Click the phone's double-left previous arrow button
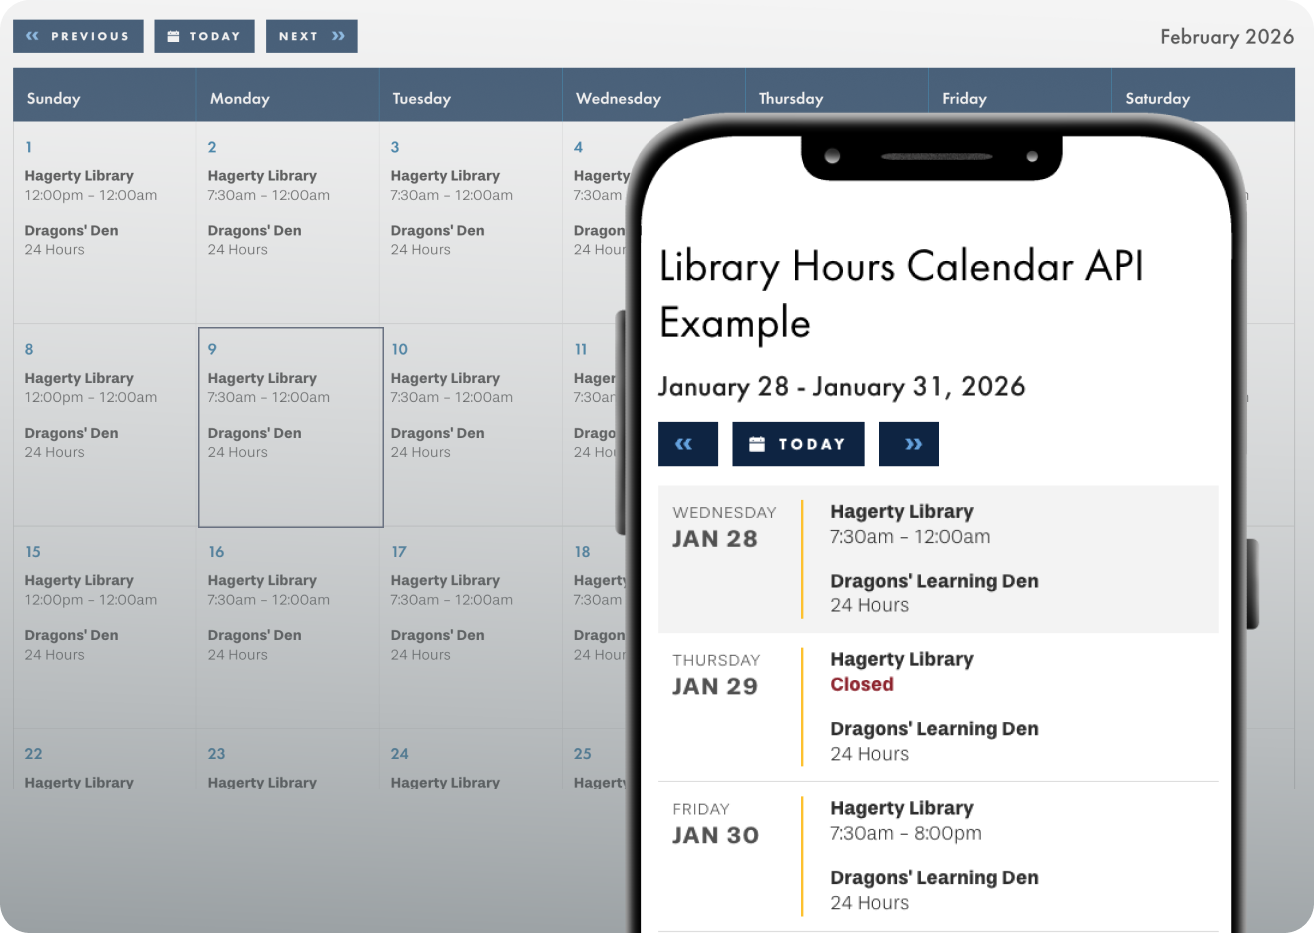This screenshot has height=933, width=1314. 688,444
